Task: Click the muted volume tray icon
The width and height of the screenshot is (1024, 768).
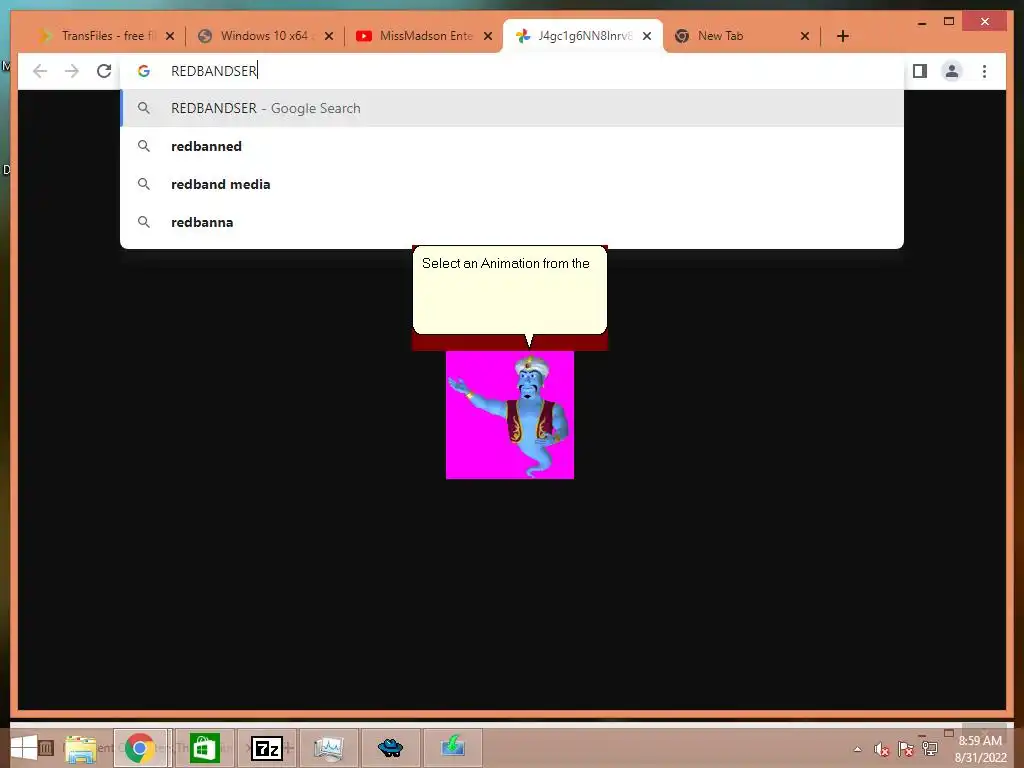Action: point(882,749)
